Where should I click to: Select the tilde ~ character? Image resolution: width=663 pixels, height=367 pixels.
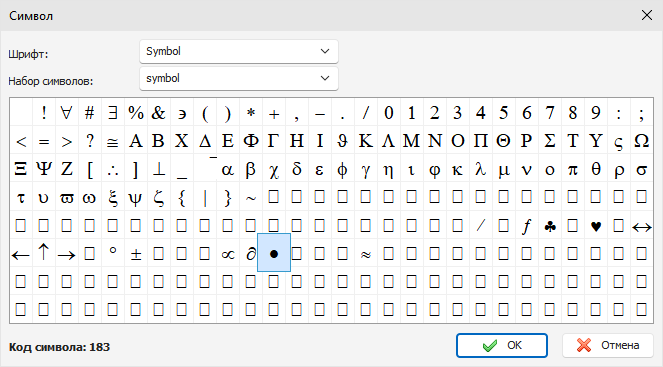[x=251, y=197]
